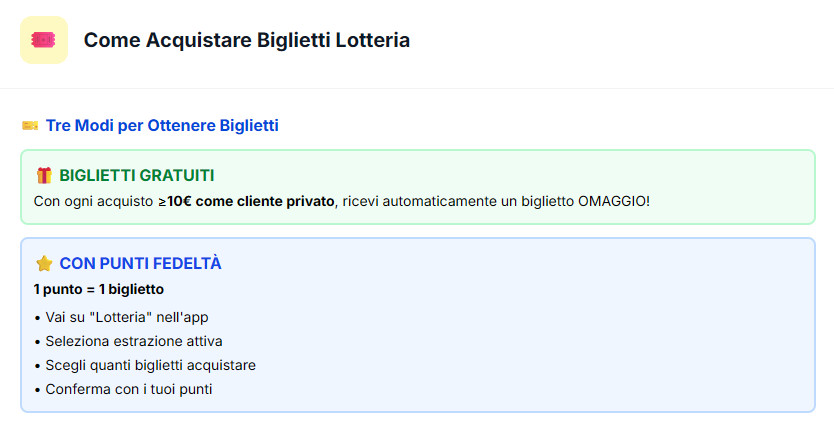This screenshot has height=423, width=834.
Task: Click the bold '≥10€ come cliente privato' text
Action: click(x=246, y=202)
